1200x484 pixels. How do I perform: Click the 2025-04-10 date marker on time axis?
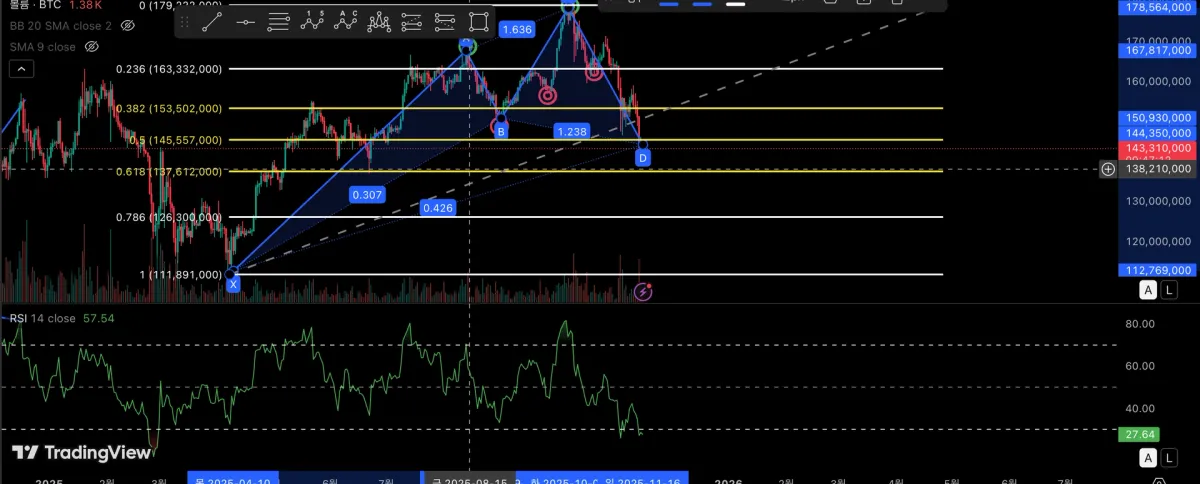pos(233,480)
